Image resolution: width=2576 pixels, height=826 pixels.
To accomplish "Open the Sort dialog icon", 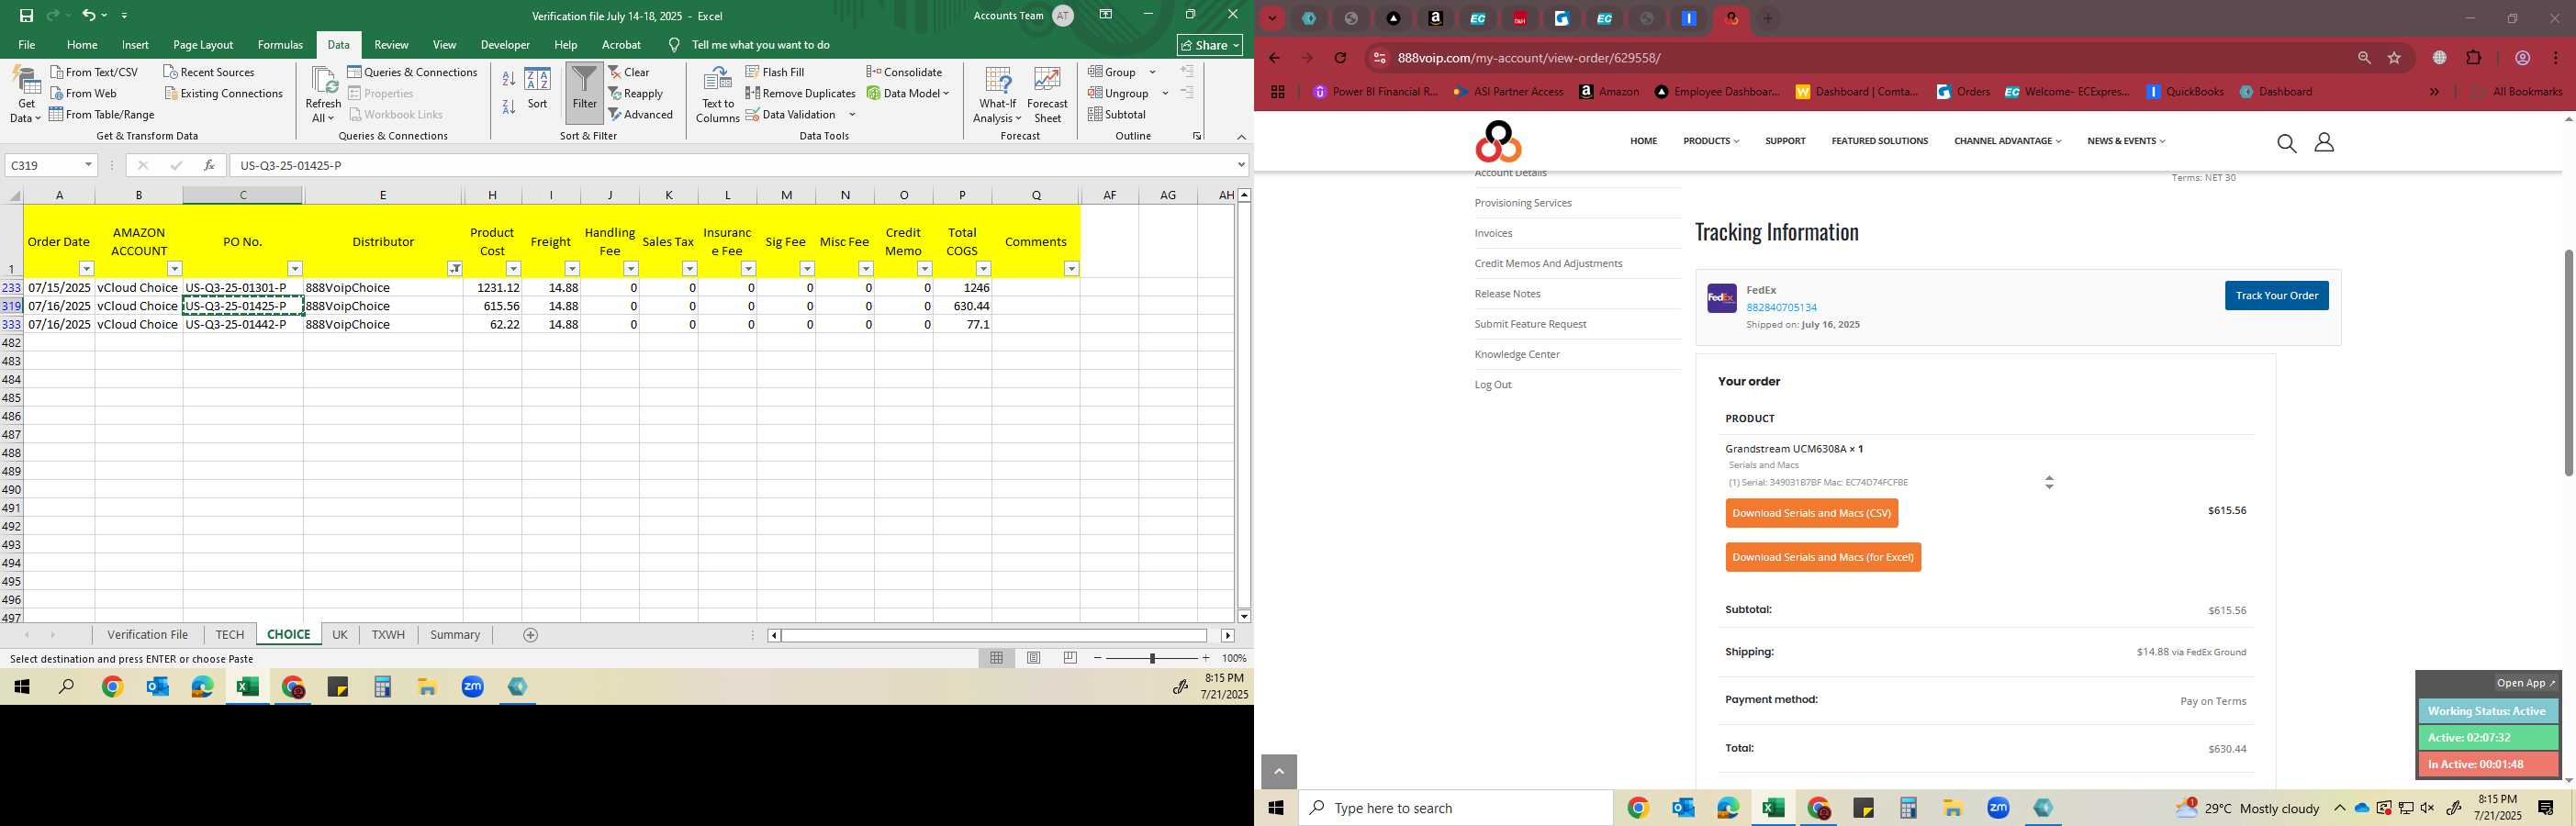I will click(538, 88).
